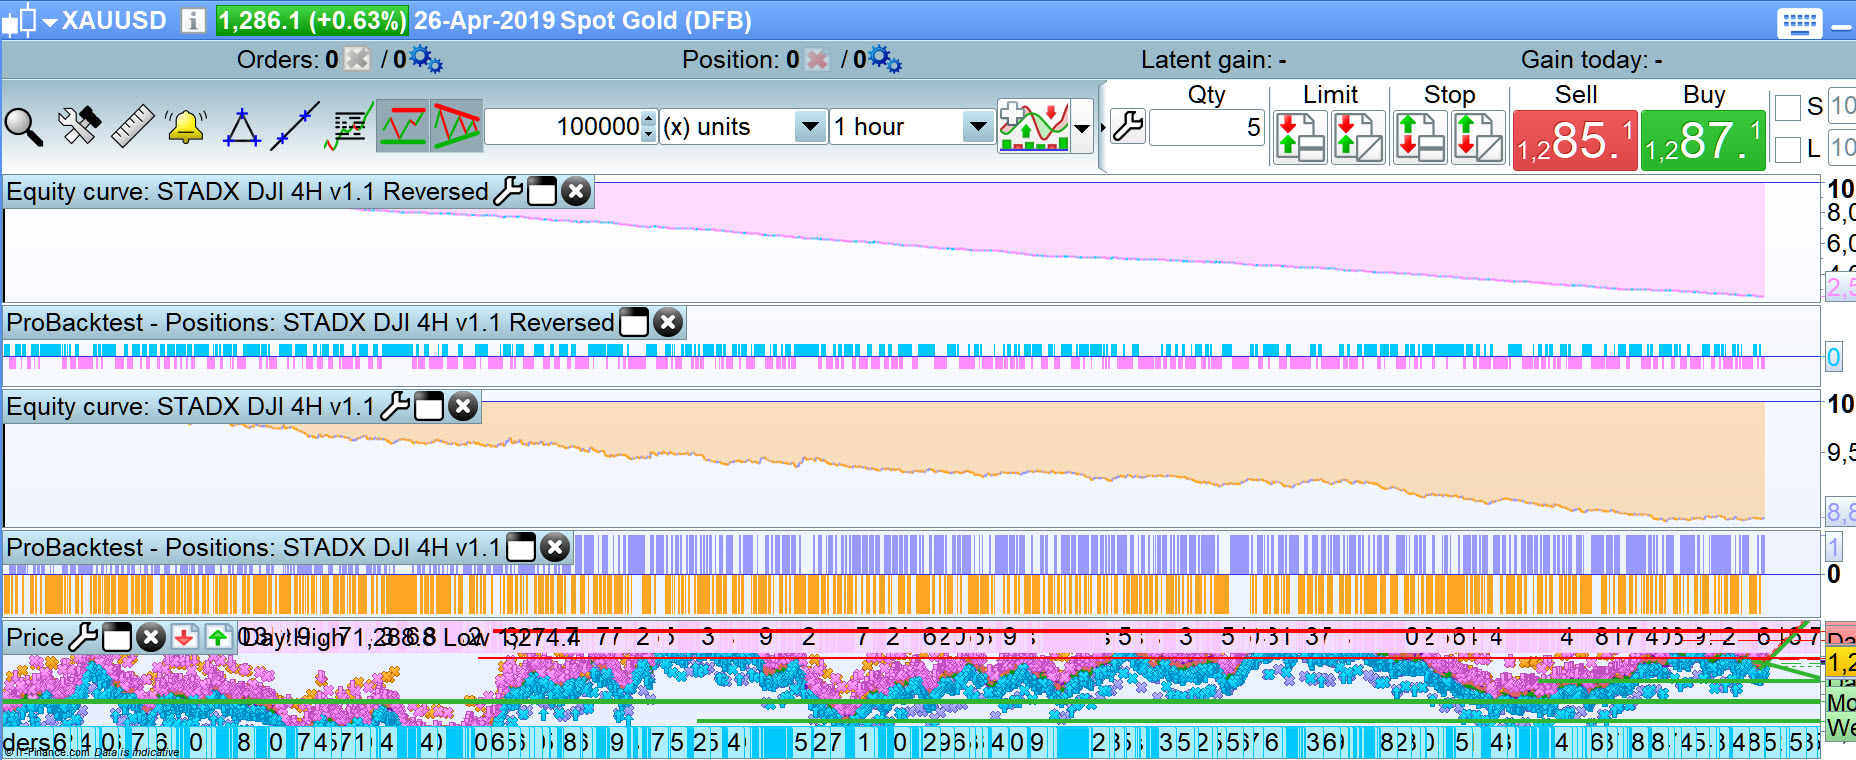Screen dimensions: 1856x760
Task: Click the Latent gain label
Action: [1214, 60]
